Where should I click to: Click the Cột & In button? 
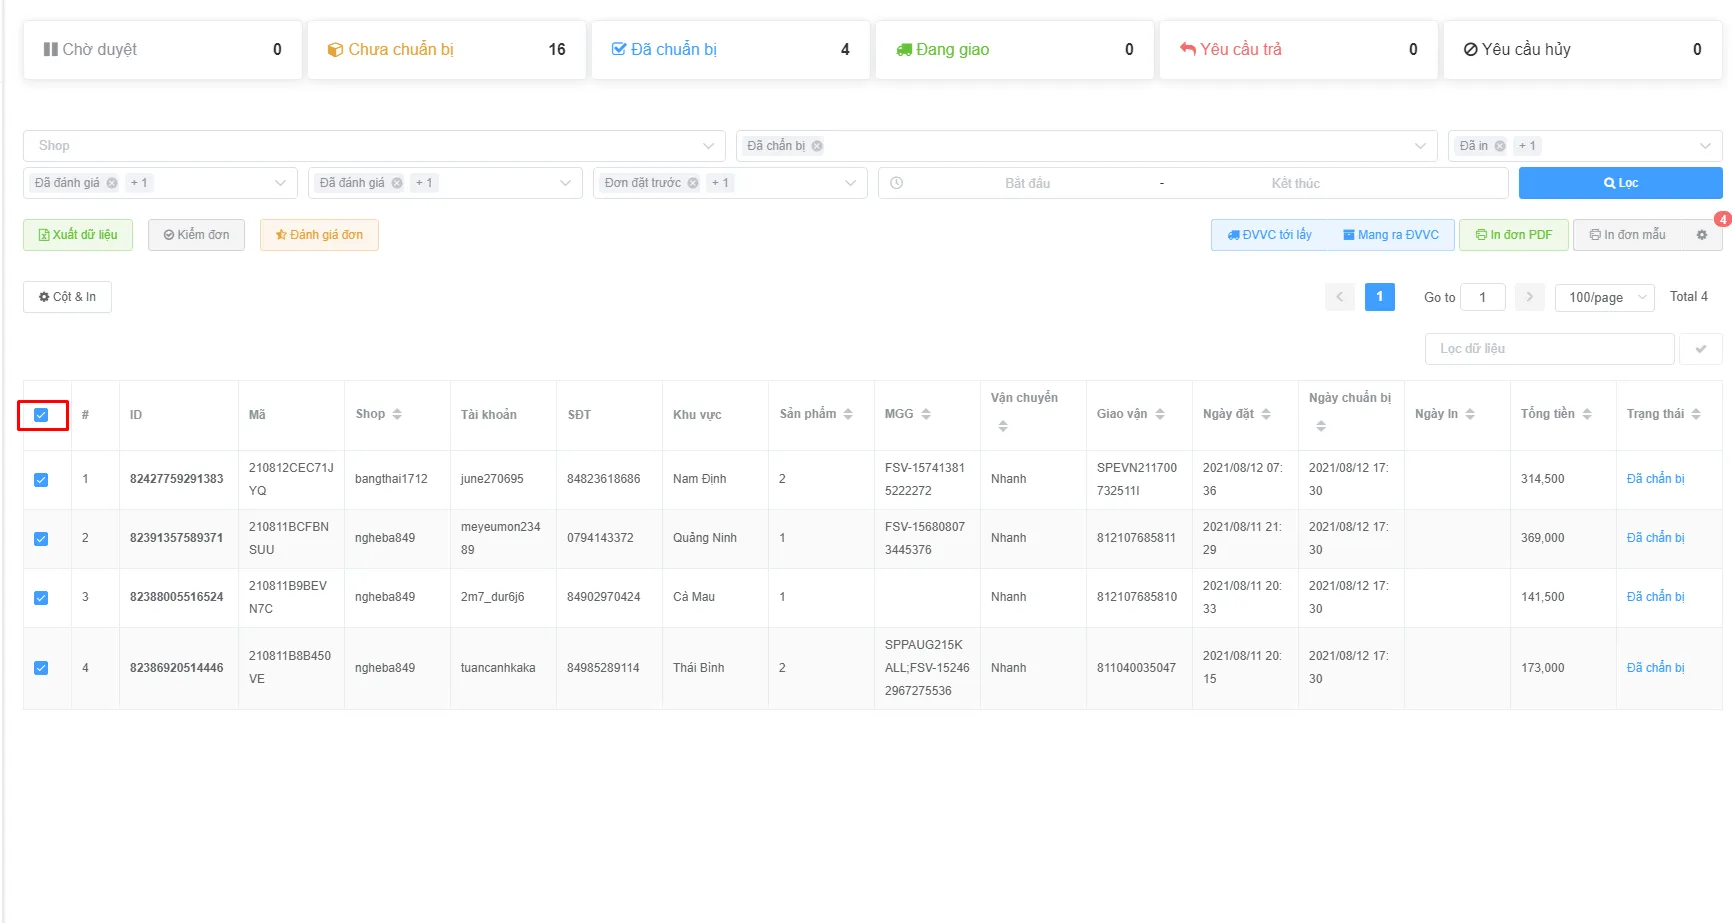(x=67, y=297)
